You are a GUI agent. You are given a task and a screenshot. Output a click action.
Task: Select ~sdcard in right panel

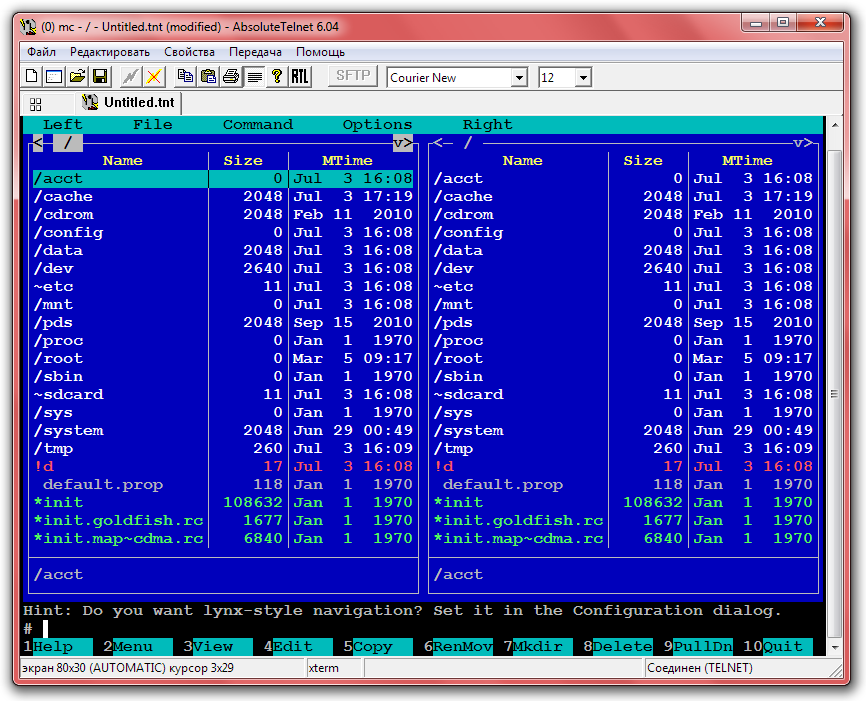click(623, 395)
